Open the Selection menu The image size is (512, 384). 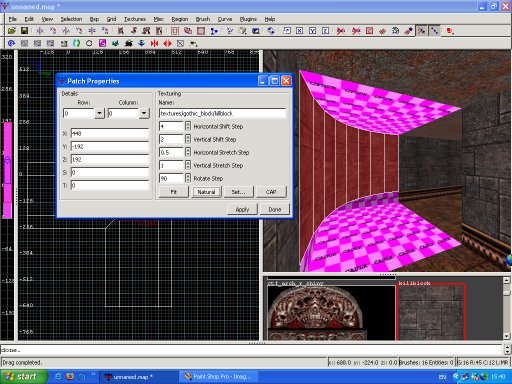71,19
